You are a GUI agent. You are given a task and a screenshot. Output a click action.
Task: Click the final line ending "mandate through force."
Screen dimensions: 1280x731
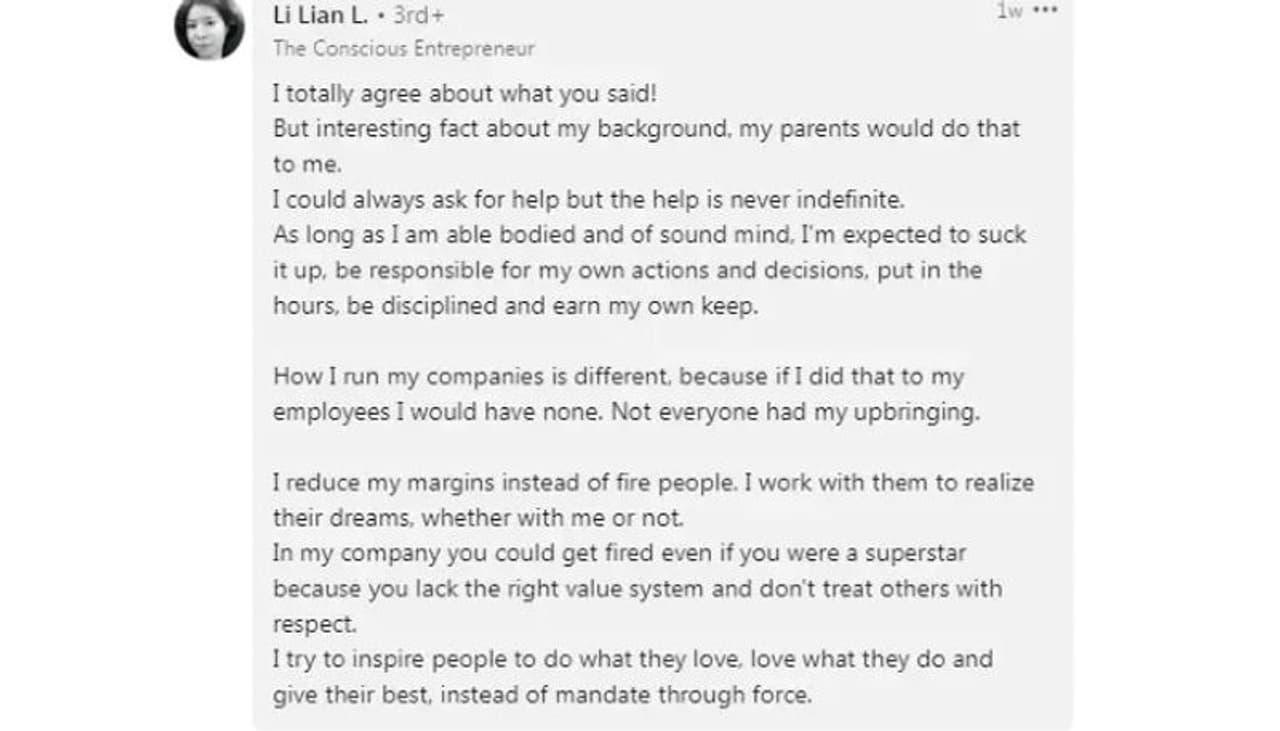tap(541, 695)
